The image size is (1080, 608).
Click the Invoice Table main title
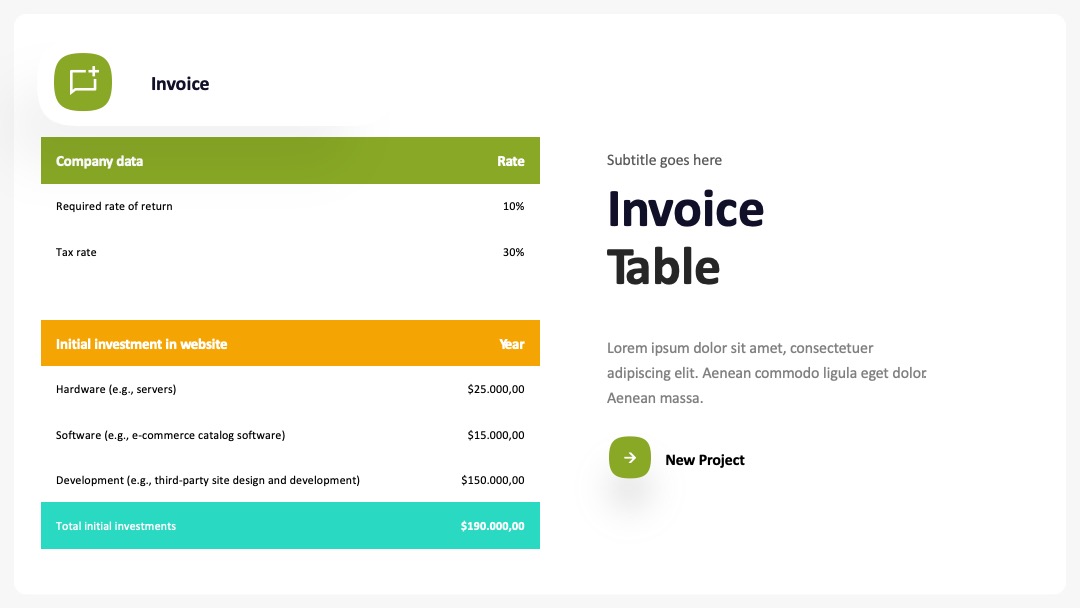click(685, 238)
